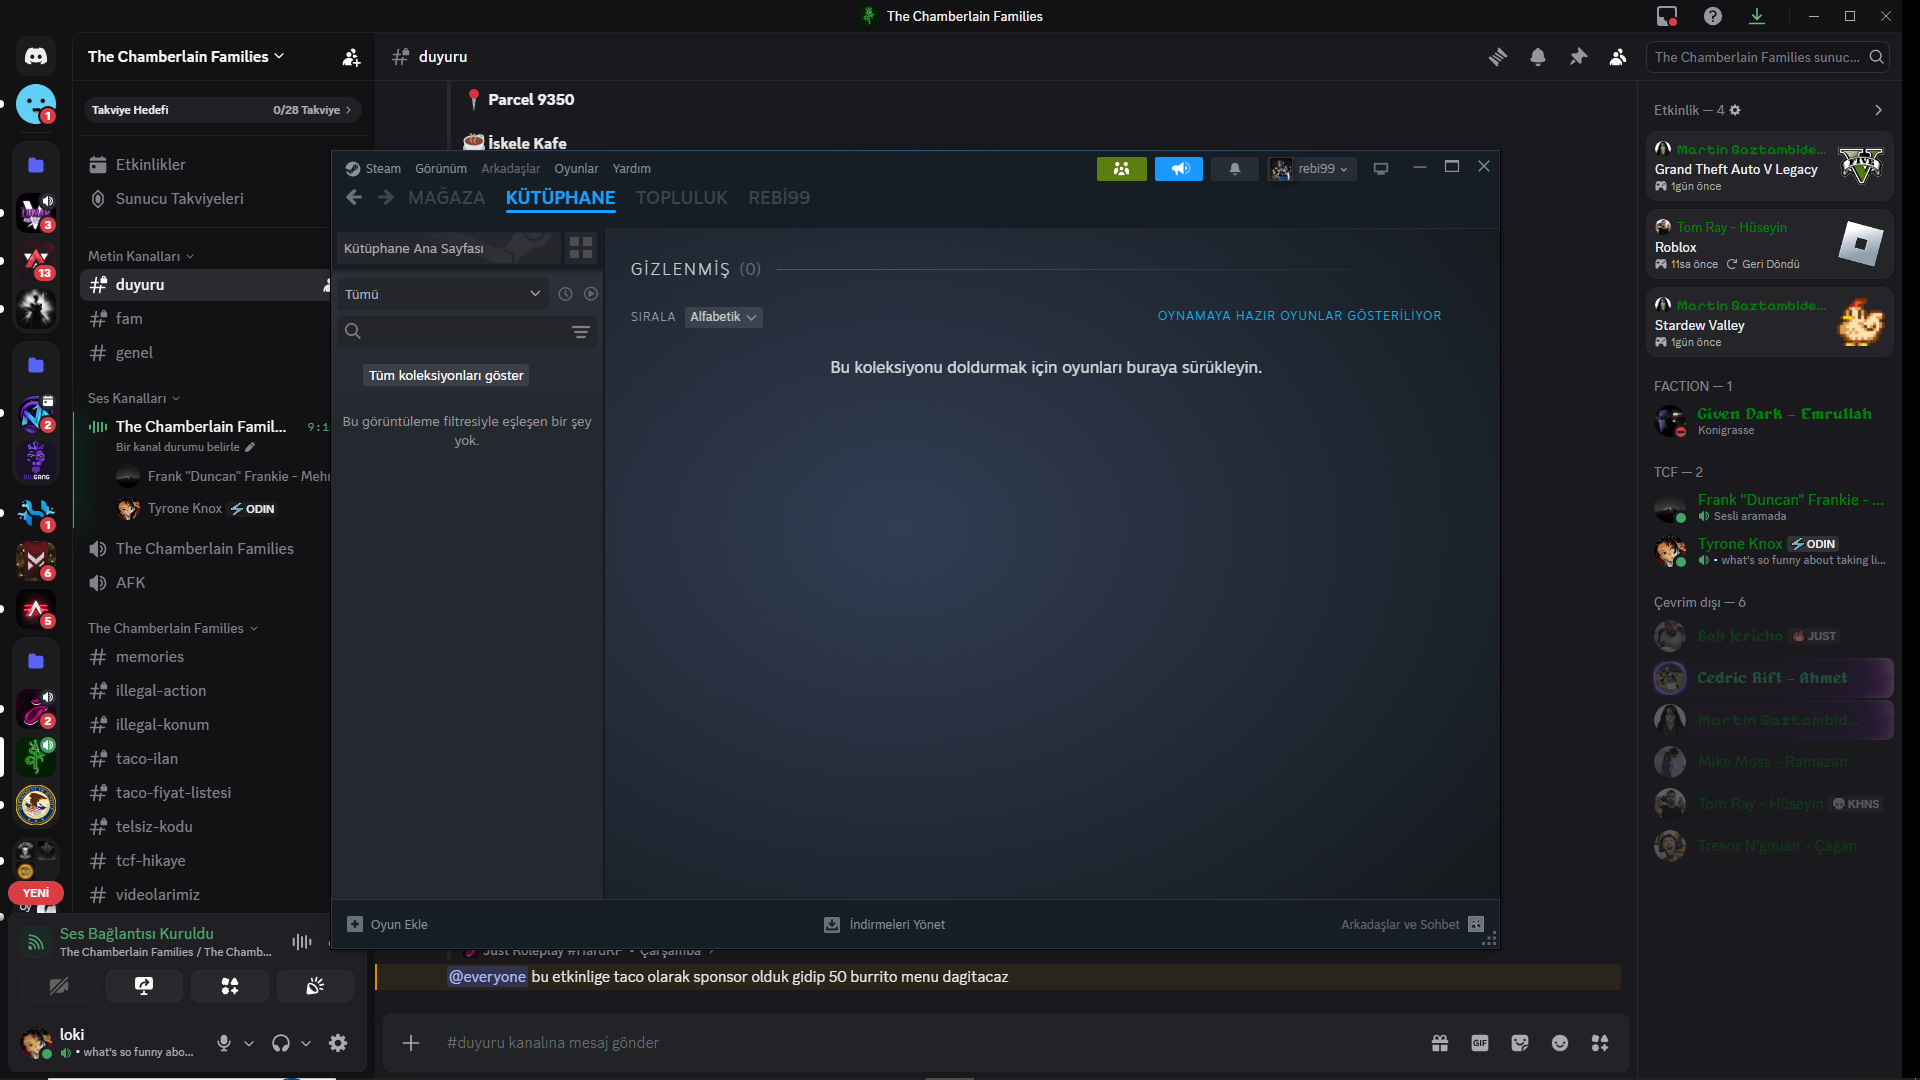The width and height of the screenshot is (1920, 1080).
Task: Toggle the member list in Discord
Action: coord(1618,57)
